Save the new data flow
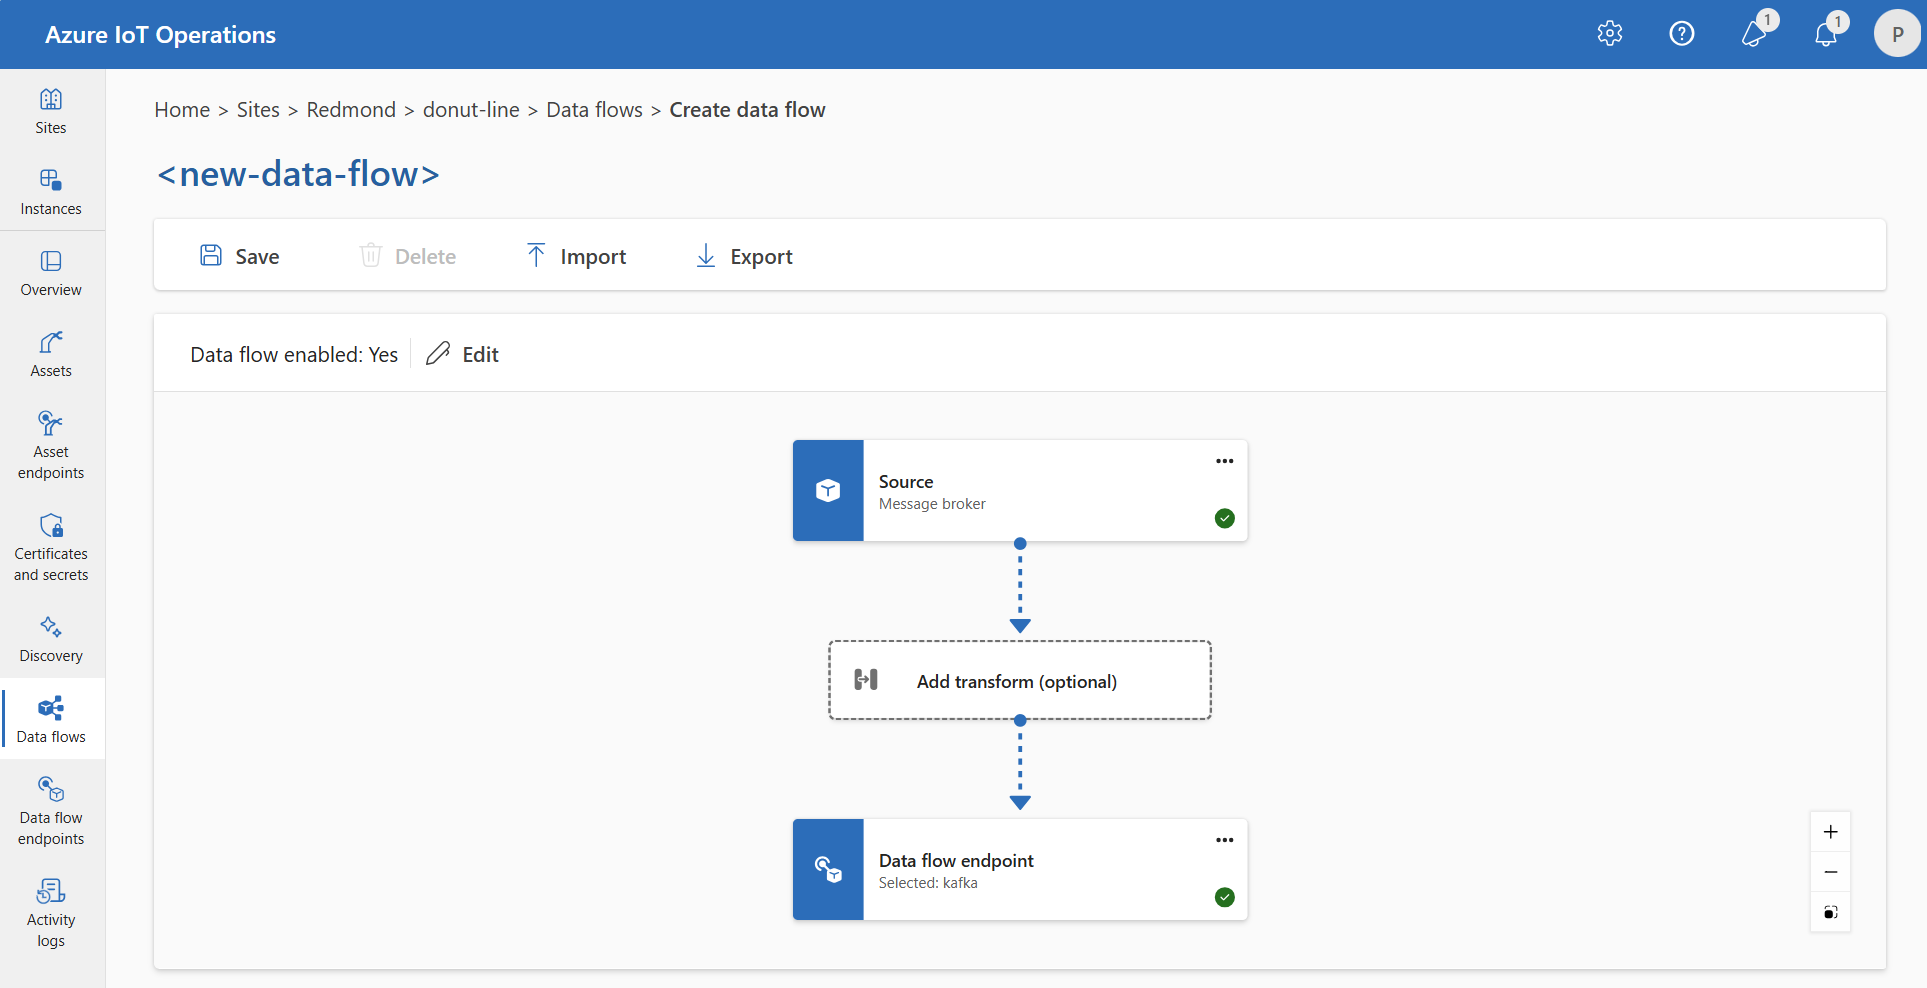Screen dimensions: 1927x988 click(239, 255)
